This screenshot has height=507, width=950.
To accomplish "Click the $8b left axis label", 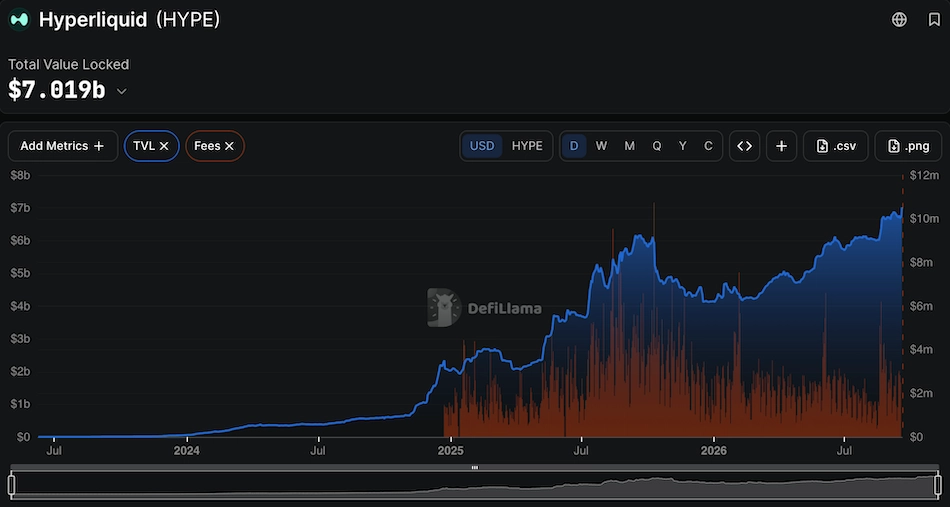I will coord(20,176).
